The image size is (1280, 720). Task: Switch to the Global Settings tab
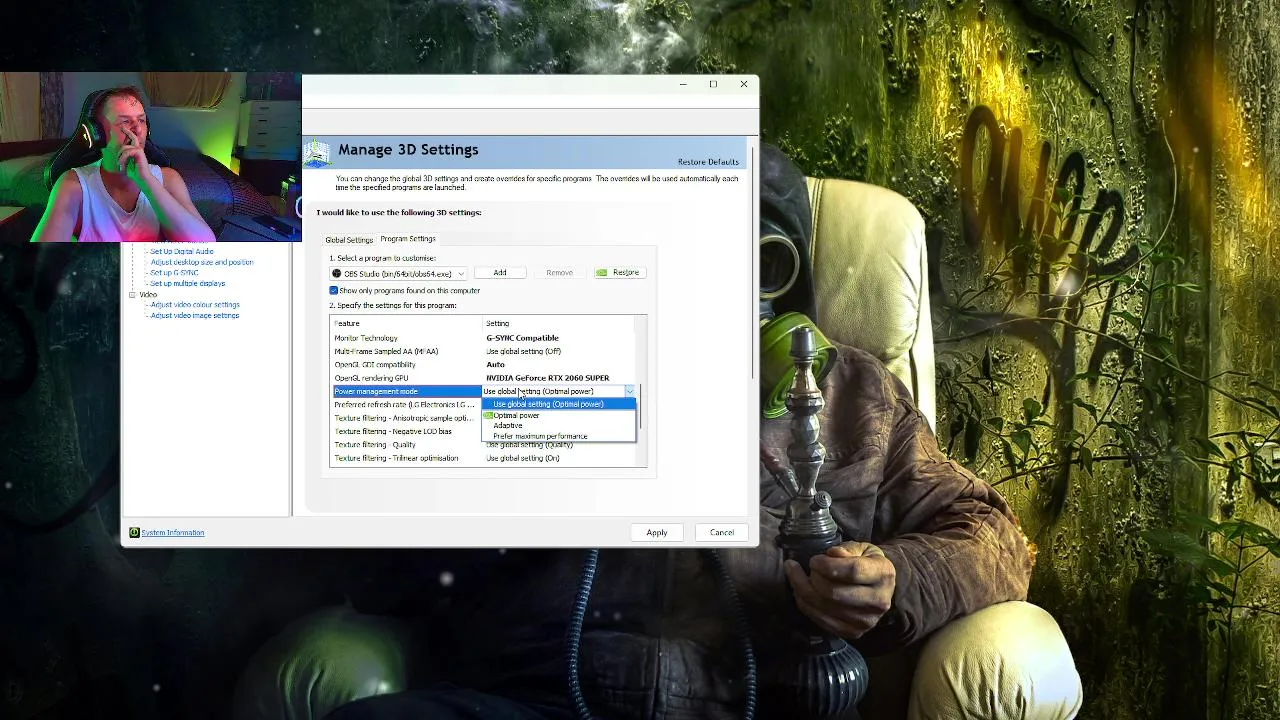[x=349, y=240]
